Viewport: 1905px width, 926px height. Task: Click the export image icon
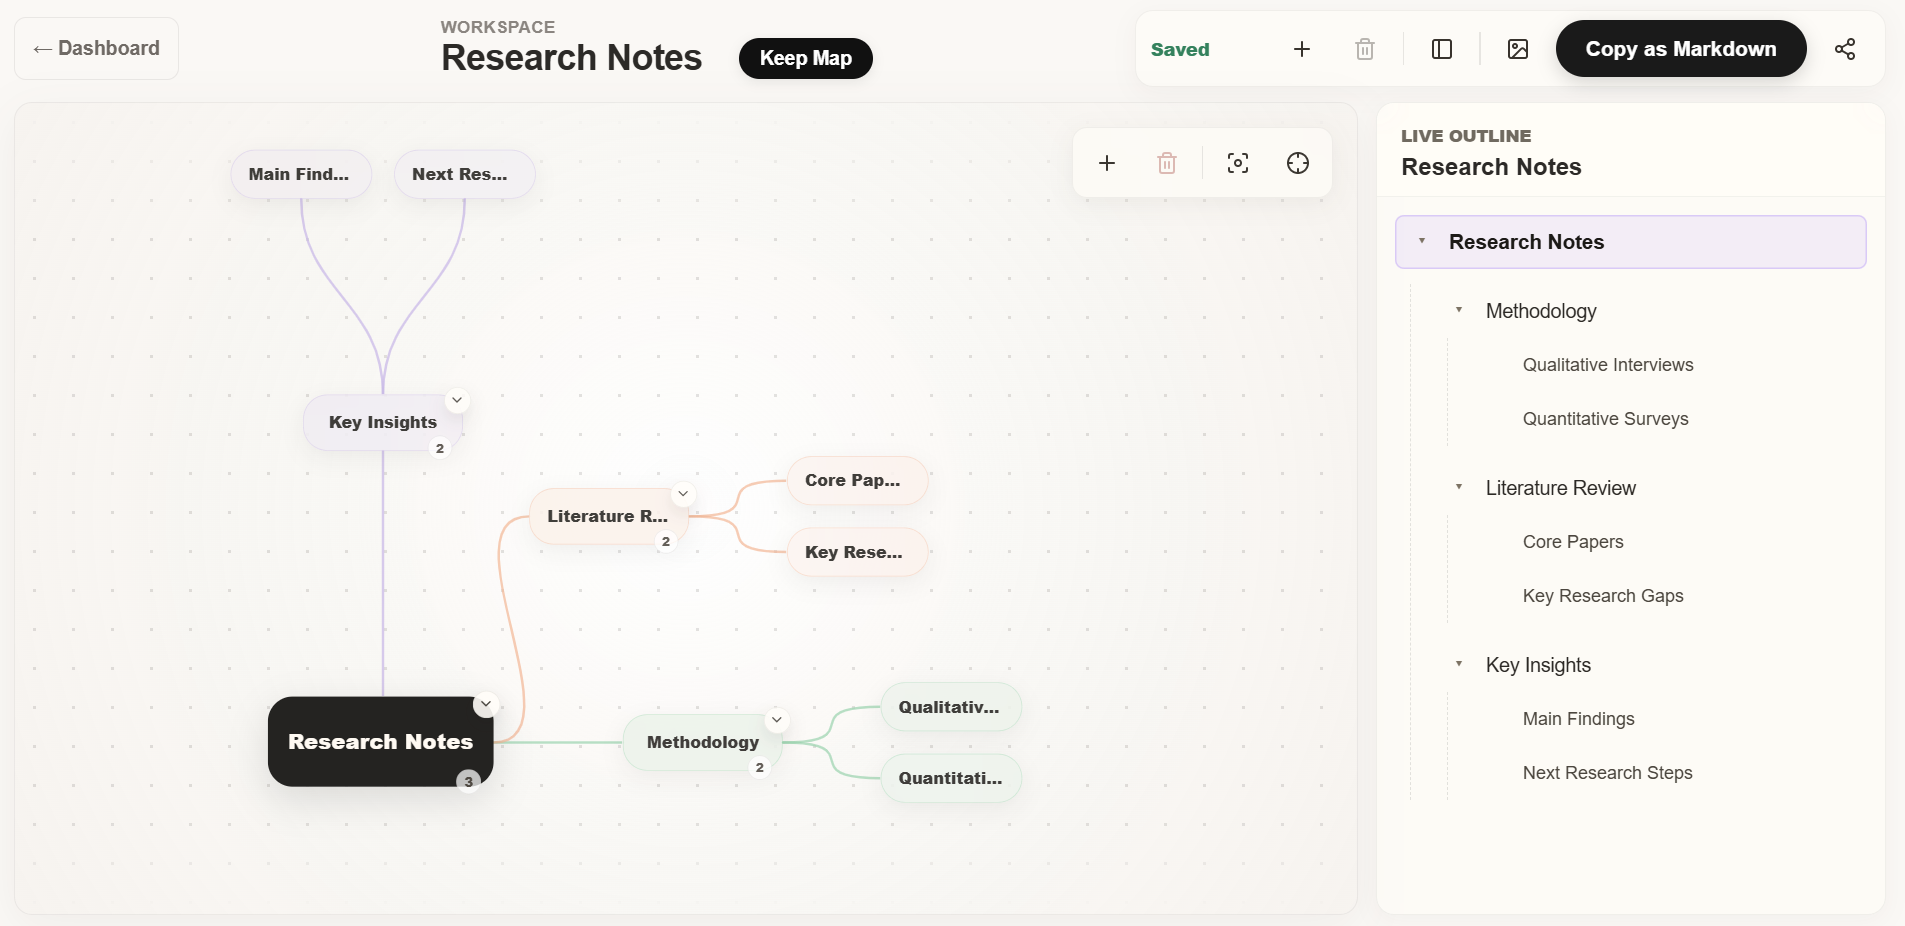1517,49
